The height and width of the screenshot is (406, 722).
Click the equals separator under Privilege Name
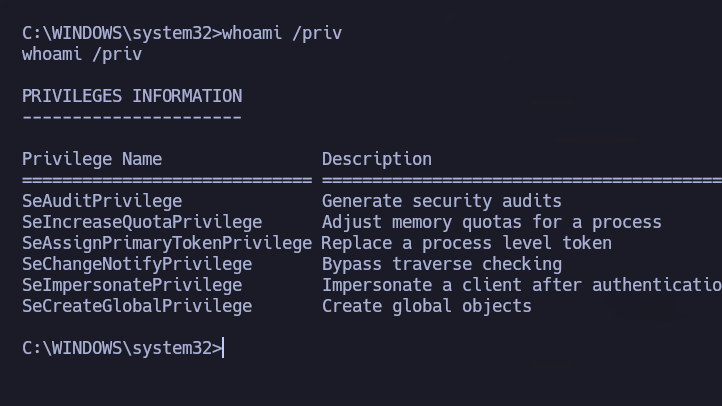[167, 180]
